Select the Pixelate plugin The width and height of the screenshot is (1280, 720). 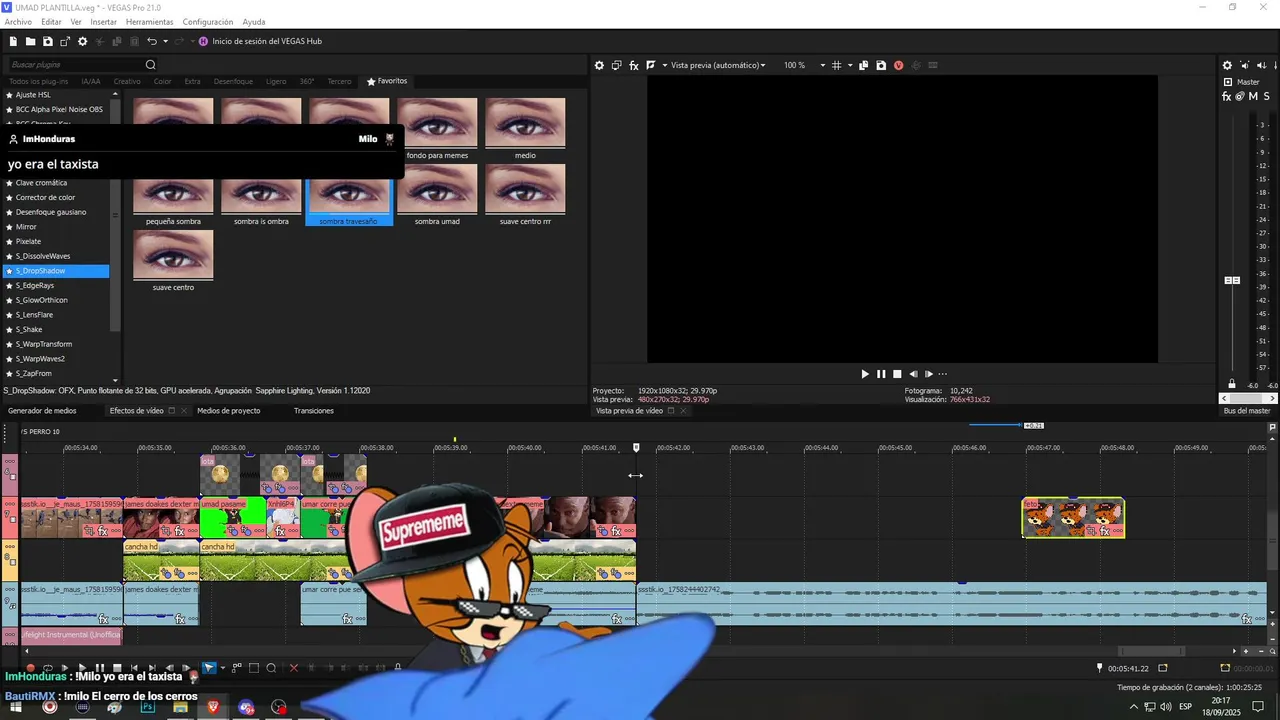coord(56,241)
